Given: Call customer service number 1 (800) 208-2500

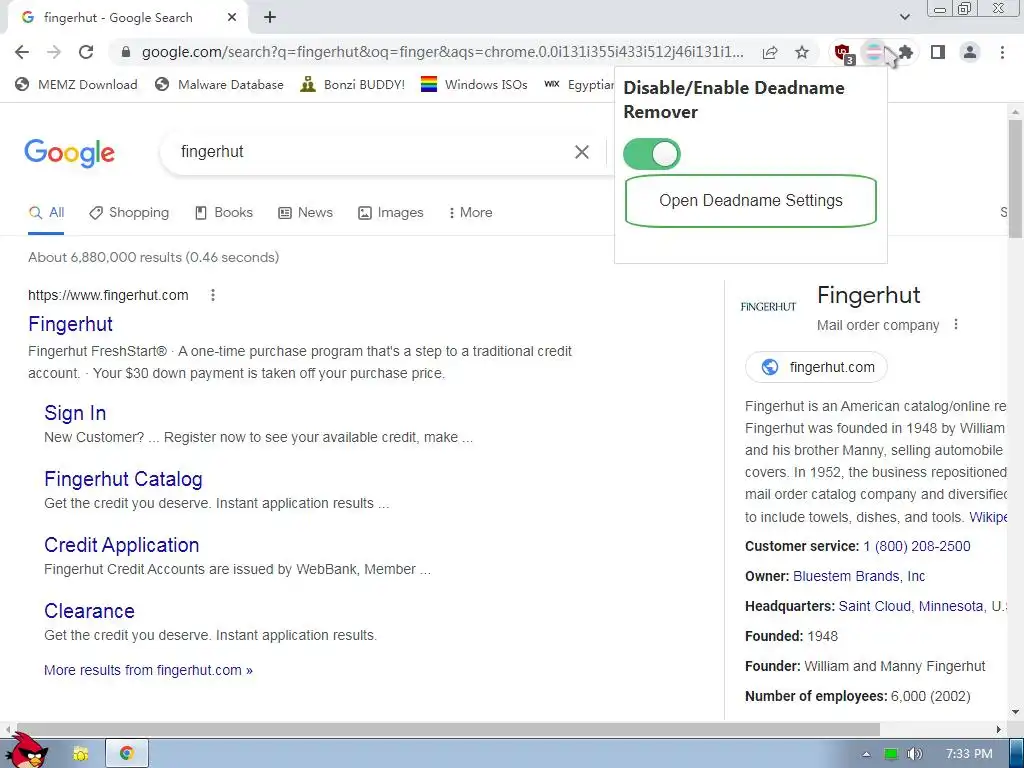Looking at the screenshot, I should (917, 547).
